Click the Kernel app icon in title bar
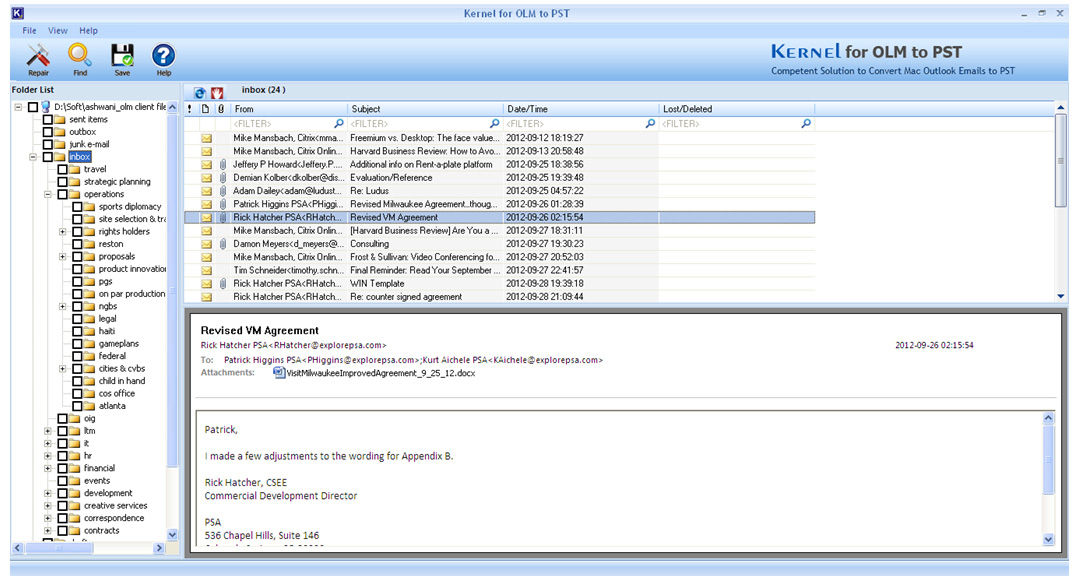 pyautogui.click(x=17, y=13)
